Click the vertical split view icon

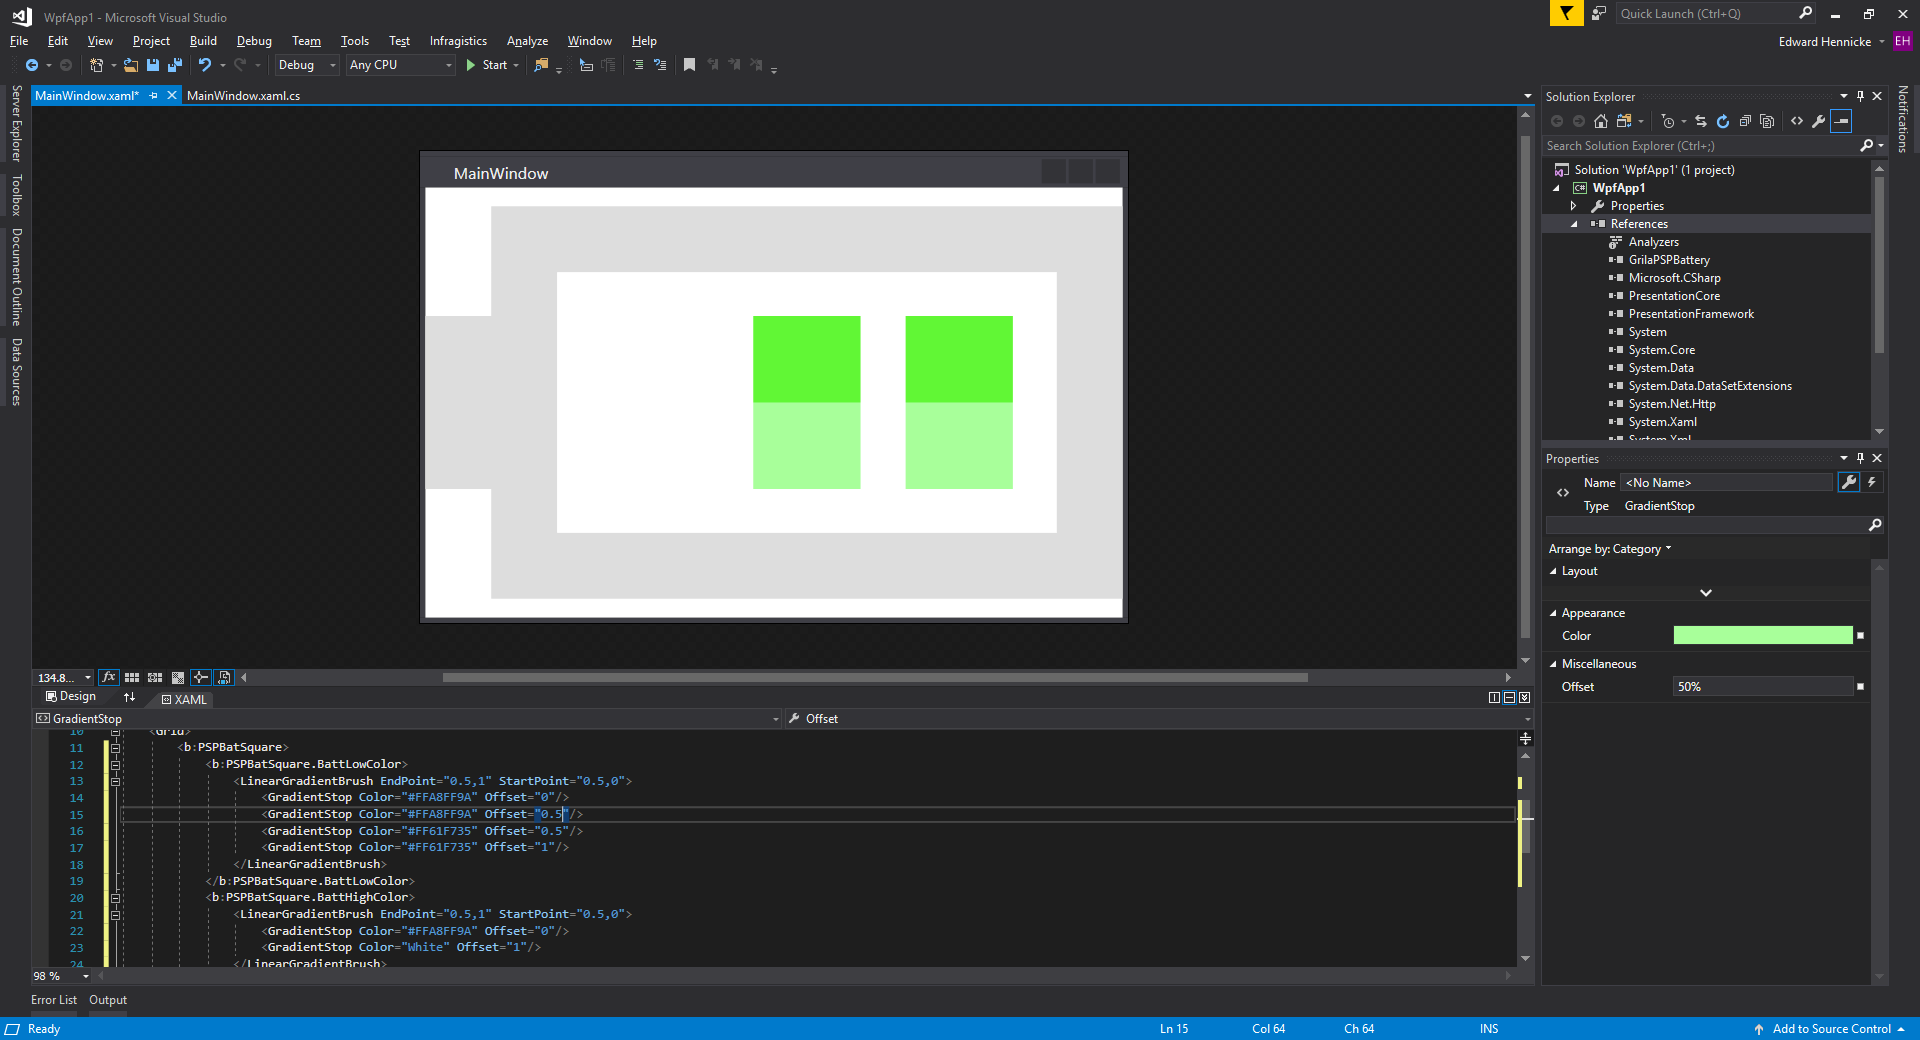point(1494,698)
